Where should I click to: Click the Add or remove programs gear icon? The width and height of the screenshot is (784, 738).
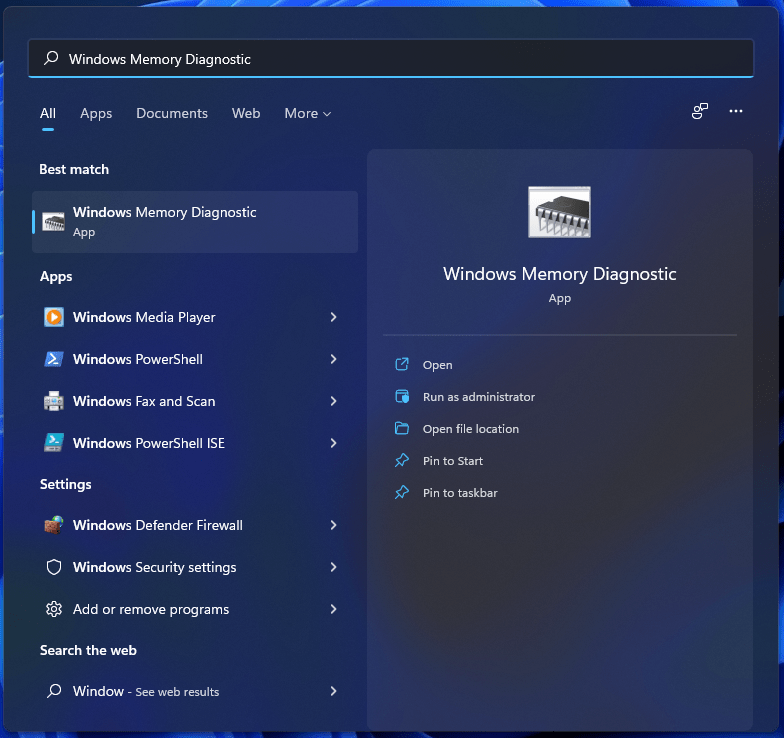pos(54,609)
